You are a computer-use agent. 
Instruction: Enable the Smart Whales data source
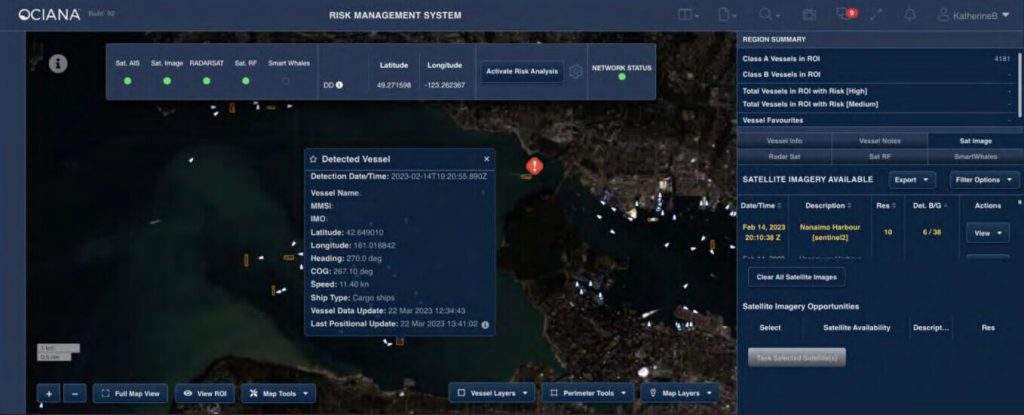coord(286,81)
